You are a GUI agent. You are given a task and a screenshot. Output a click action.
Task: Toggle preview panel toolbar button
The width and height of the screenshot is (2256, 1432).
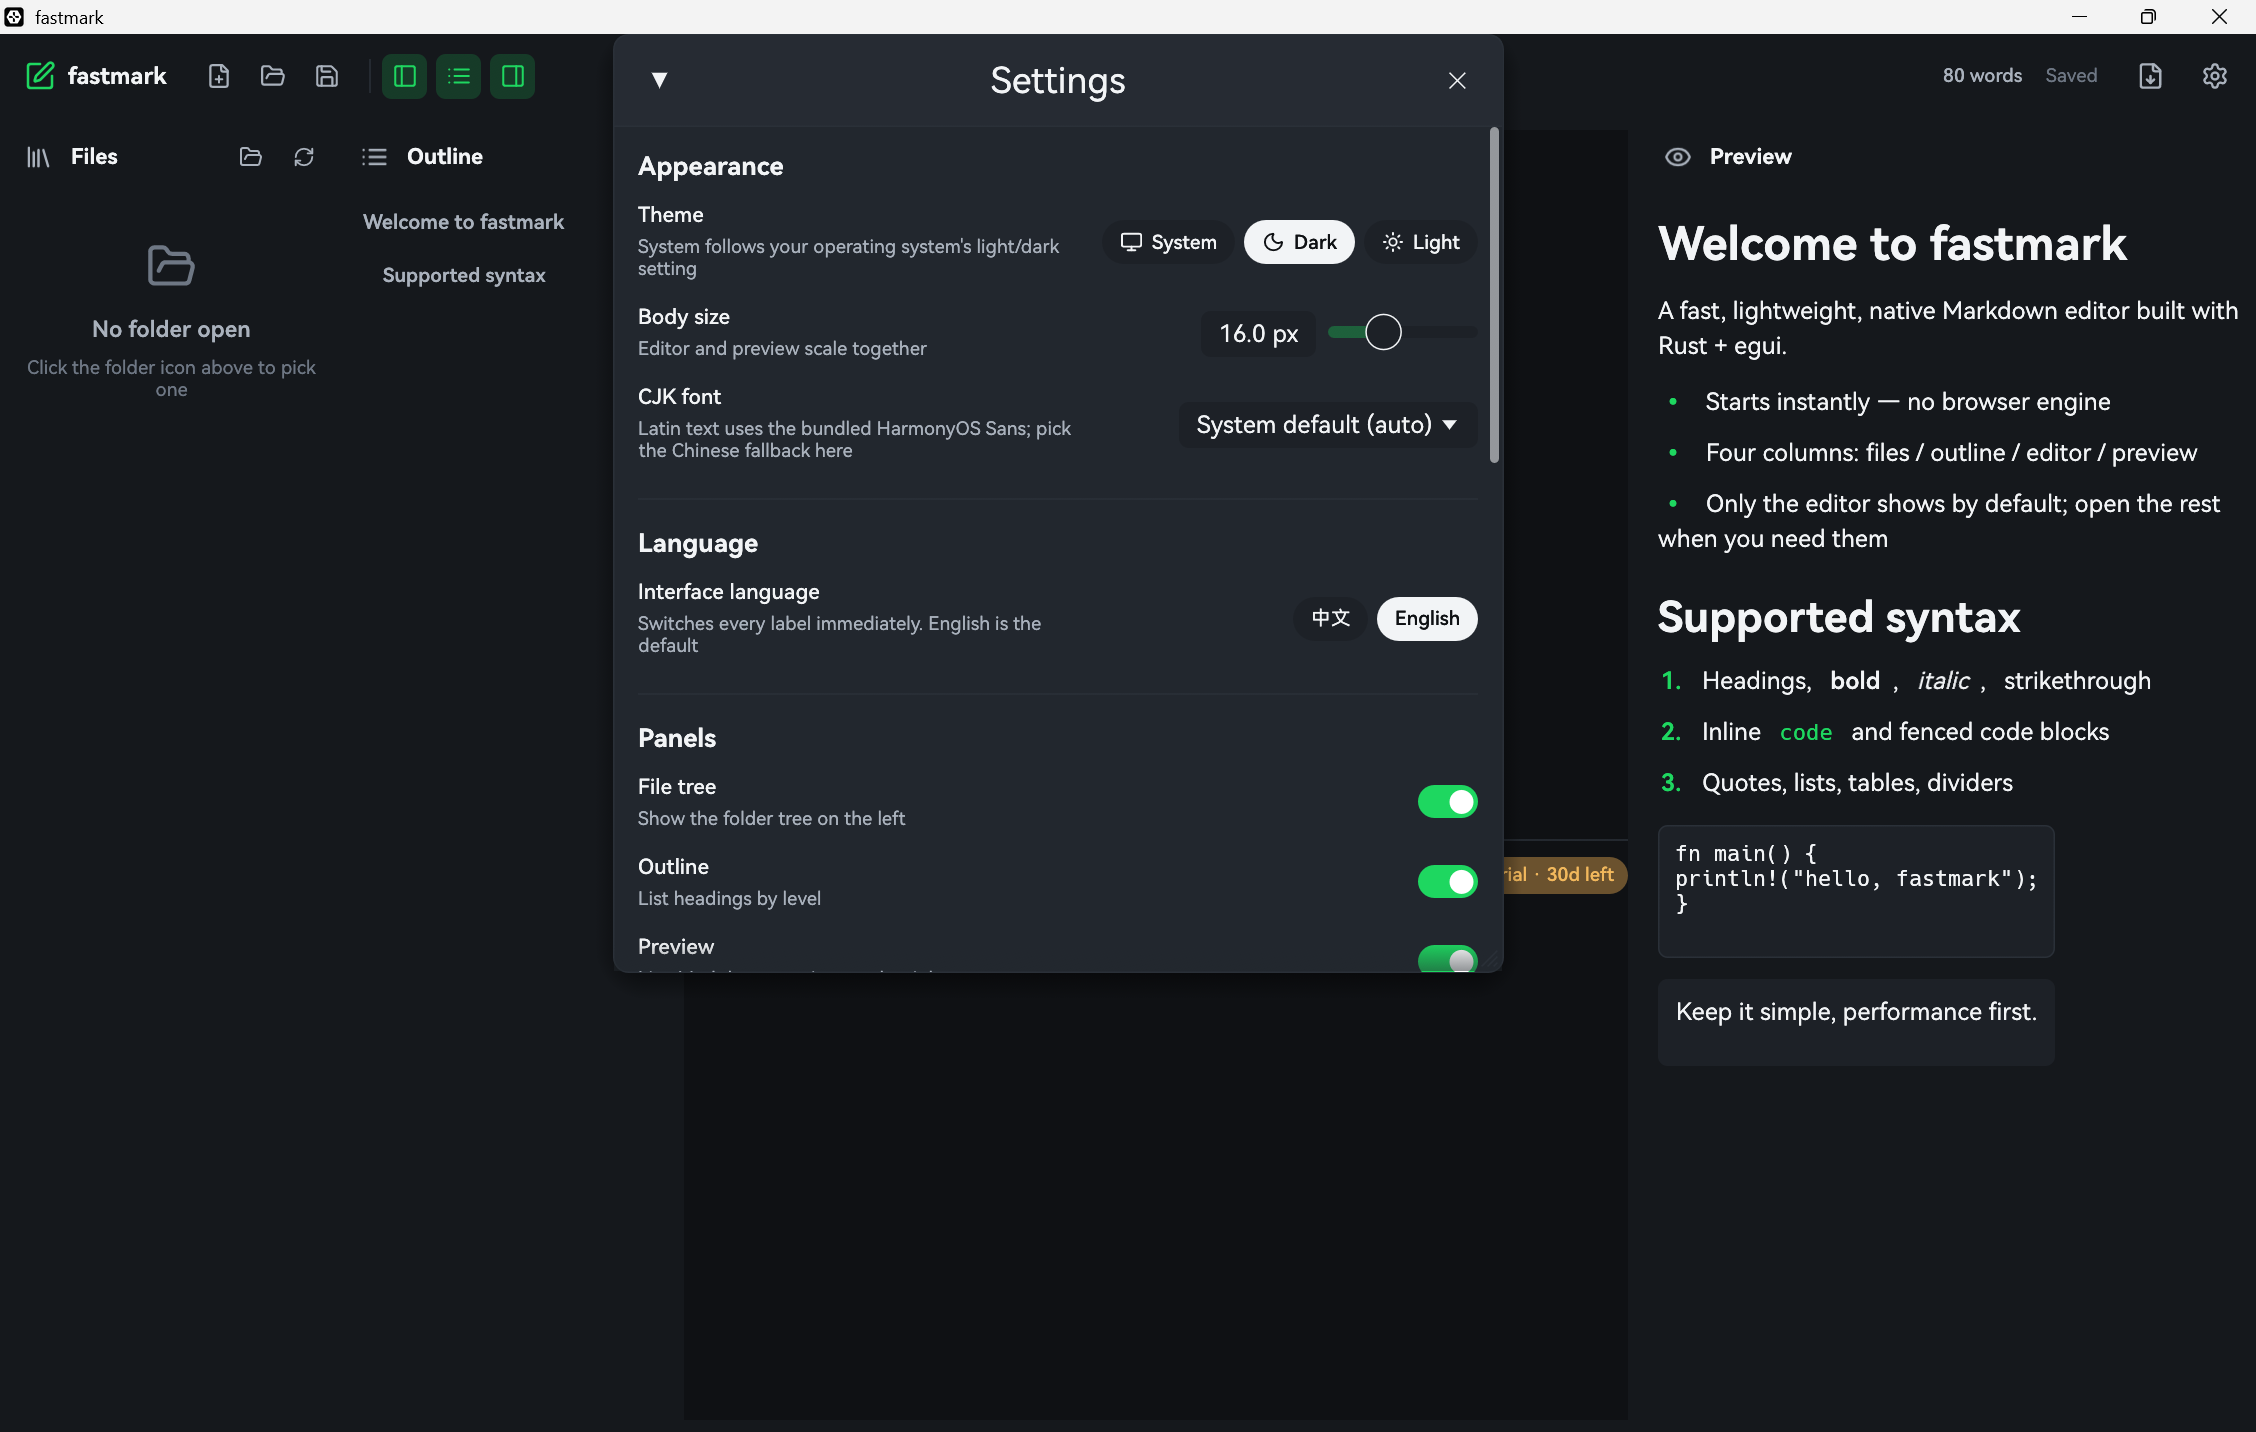(513, 76)
